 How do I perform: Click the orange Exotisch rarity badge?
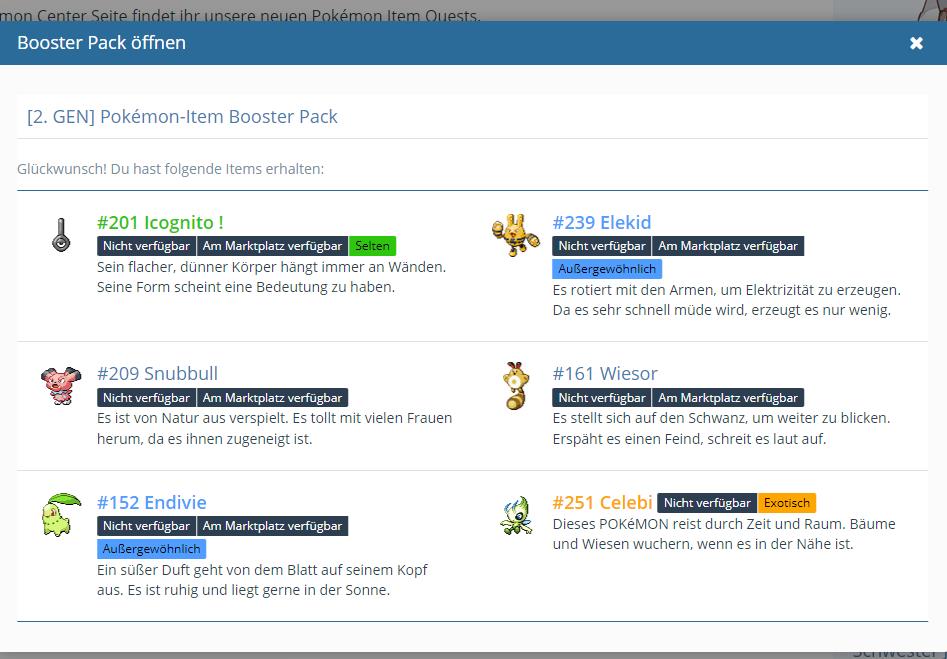coord(786,503)
